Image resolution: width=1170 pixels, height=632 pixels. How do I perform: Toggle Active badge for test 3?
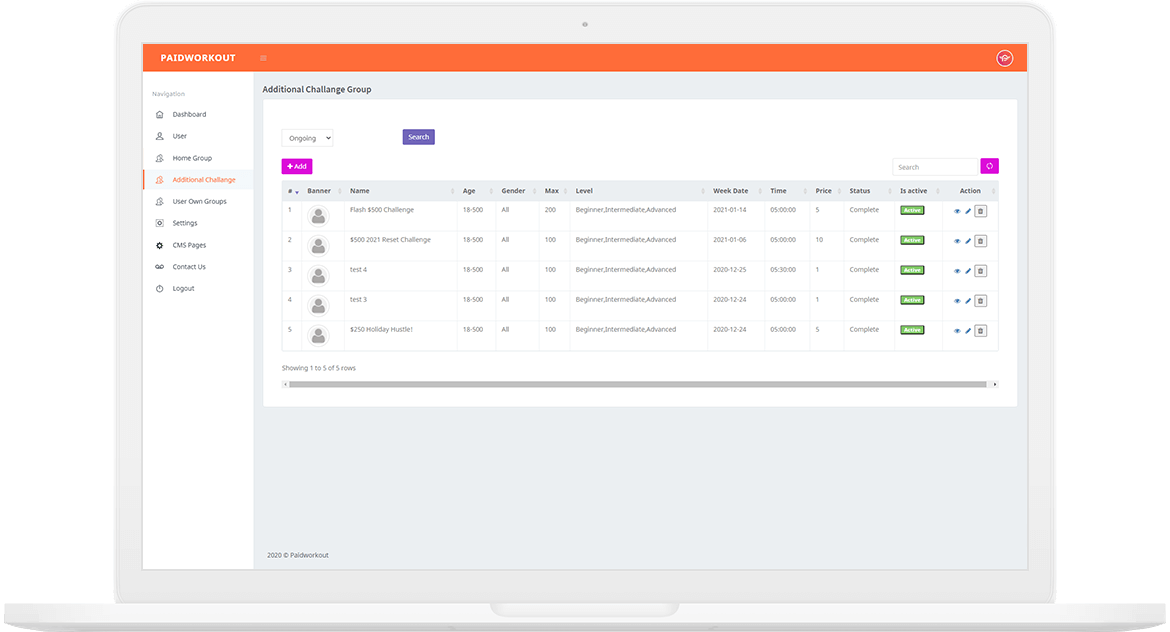point(912,300)
